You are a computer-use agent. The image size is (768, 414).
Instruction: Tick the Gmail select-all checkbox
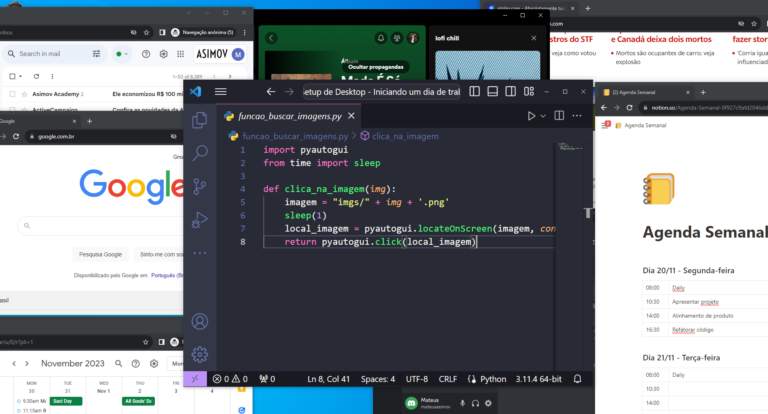point(12,76)
